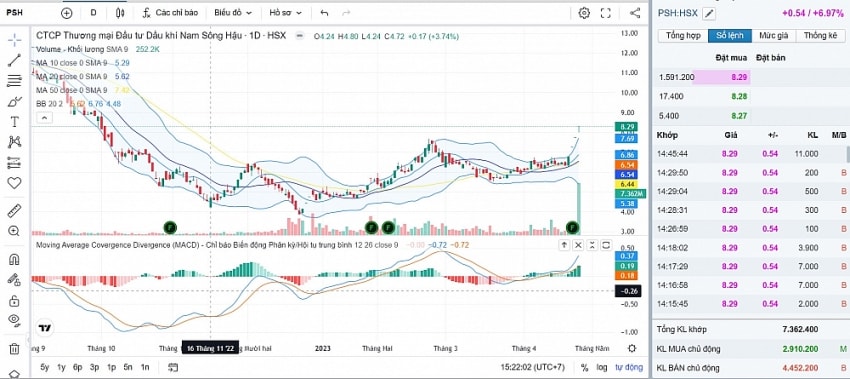The height and width of the screenshot is (379, 850).
Task: Toggle log scale on price axis
Action: pos(602,367)
